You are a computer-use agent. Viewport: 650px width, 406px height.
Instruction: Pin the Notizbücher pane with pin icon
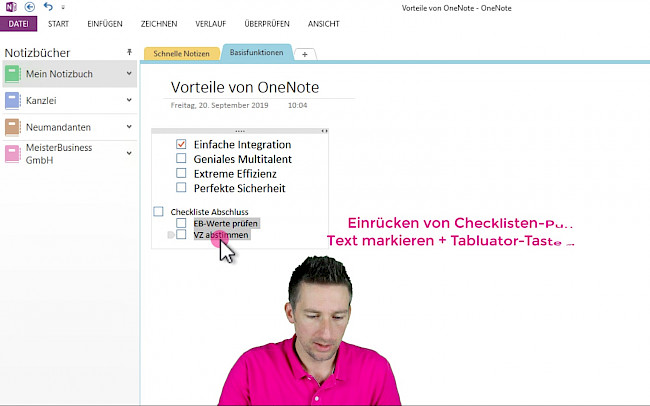[129, 52]
